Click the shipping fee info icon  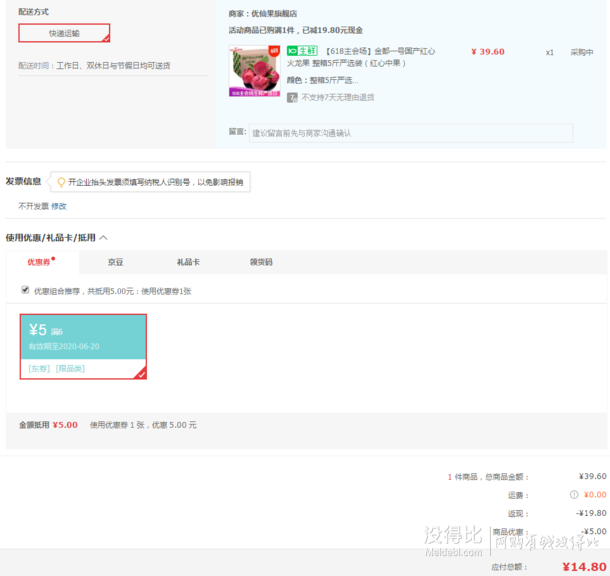pos(574,494)
